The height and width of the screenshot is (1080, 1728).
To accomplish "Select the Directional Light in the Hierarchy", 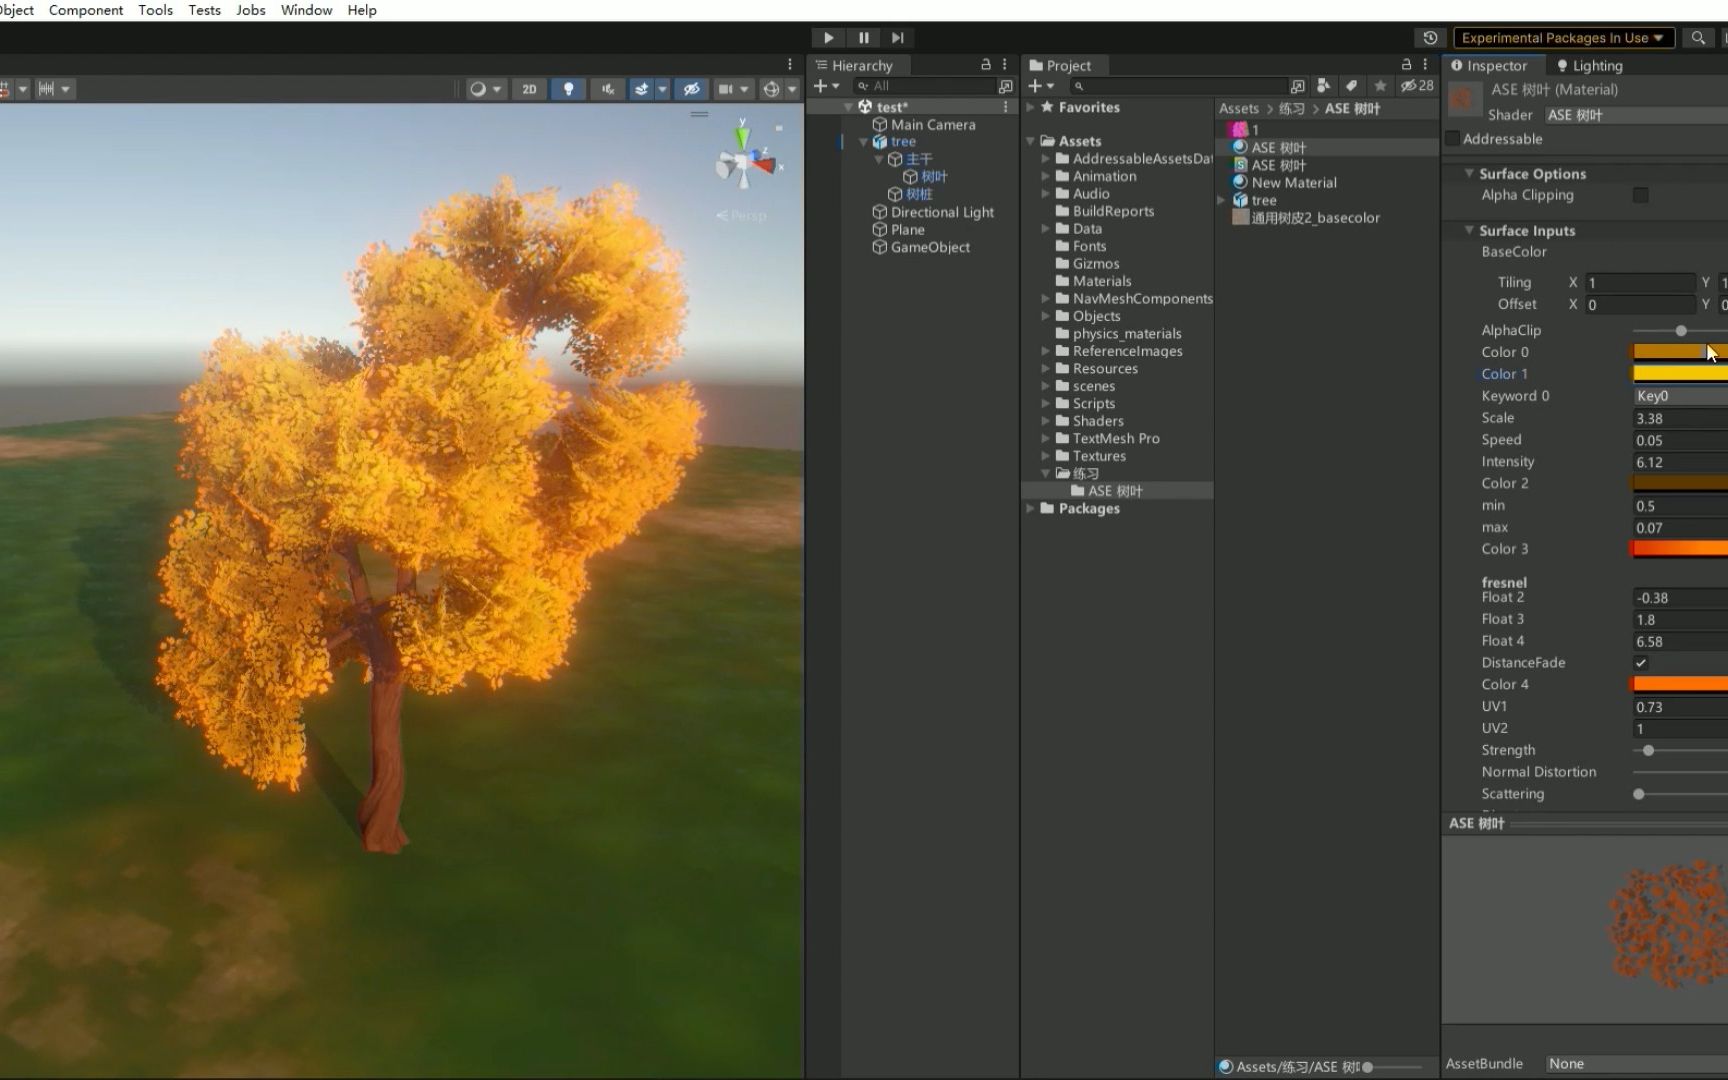I will tap(942, 212).
